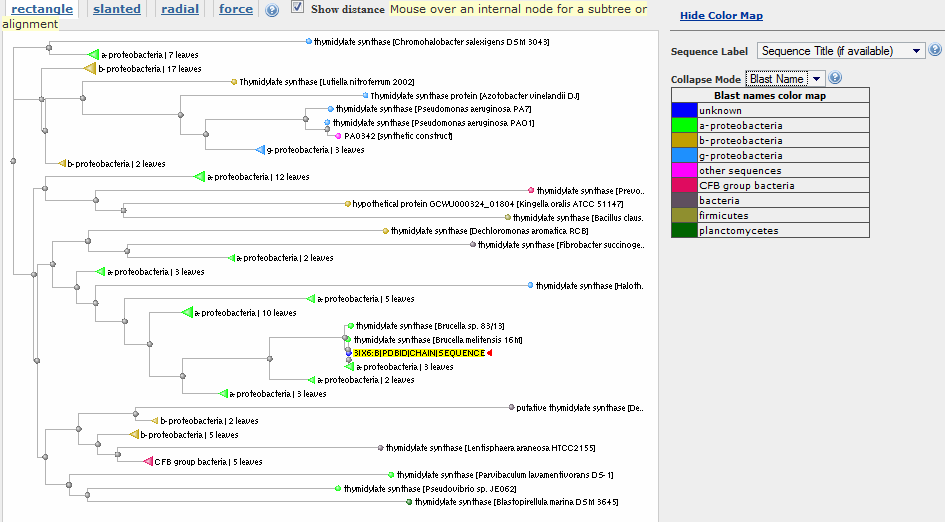Switch to rectangle tree layout
This screenshot has height=522, width=945.
coord(42,9)
